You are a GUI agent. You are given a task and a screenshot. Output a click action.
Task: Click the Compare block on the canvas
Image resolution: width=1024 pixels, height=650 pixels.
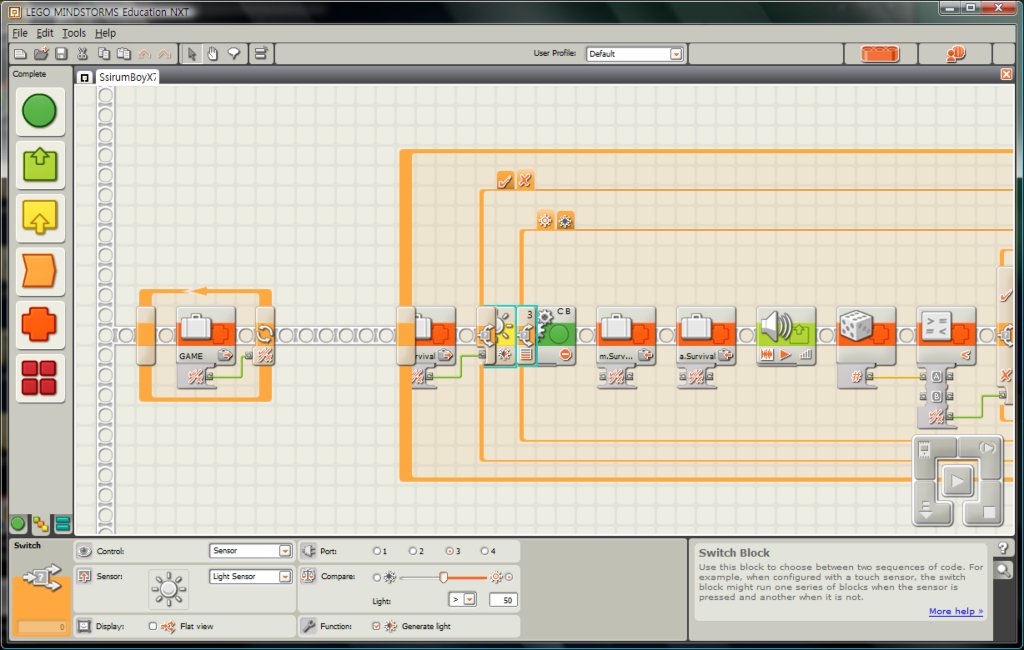click(x=946, y=335)
